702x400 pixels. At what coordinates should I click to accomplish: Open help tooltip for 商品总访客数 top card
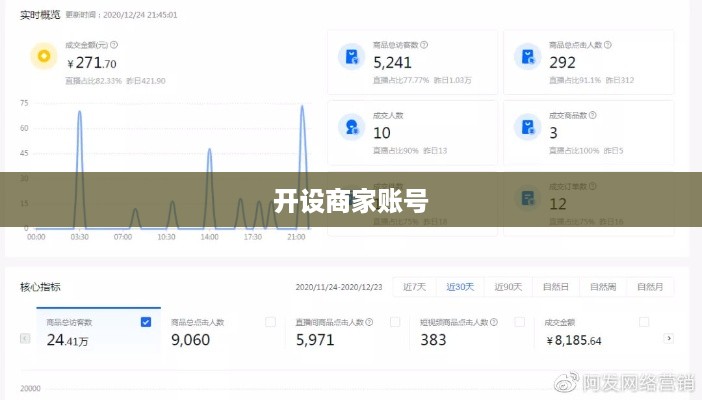(x=424, y=45)
